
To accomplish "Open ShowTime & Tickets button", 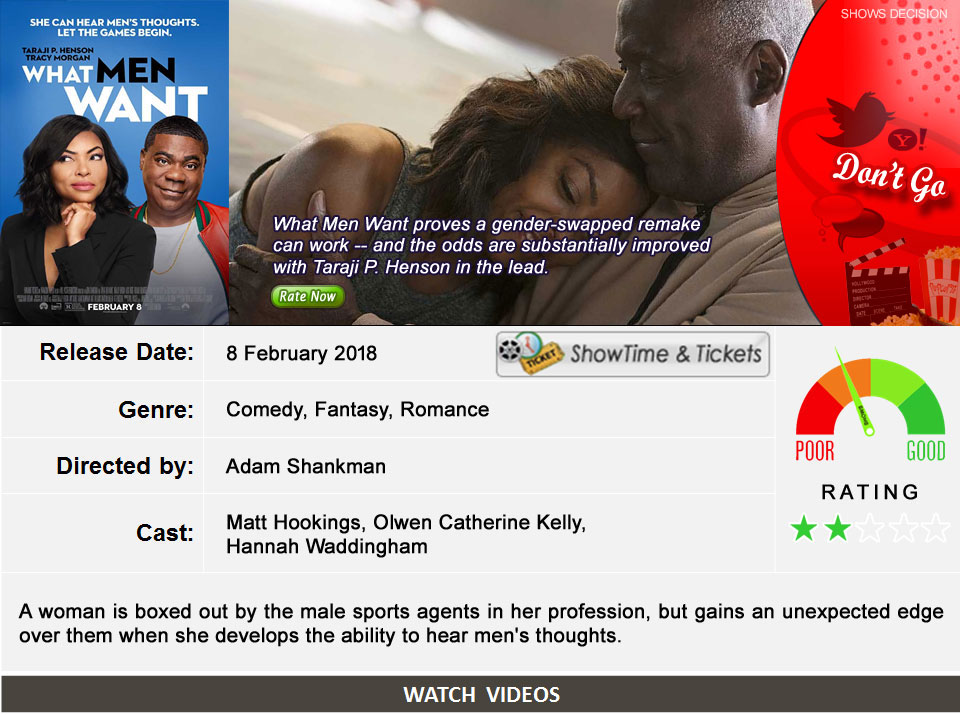I will [x=632, y=354].
